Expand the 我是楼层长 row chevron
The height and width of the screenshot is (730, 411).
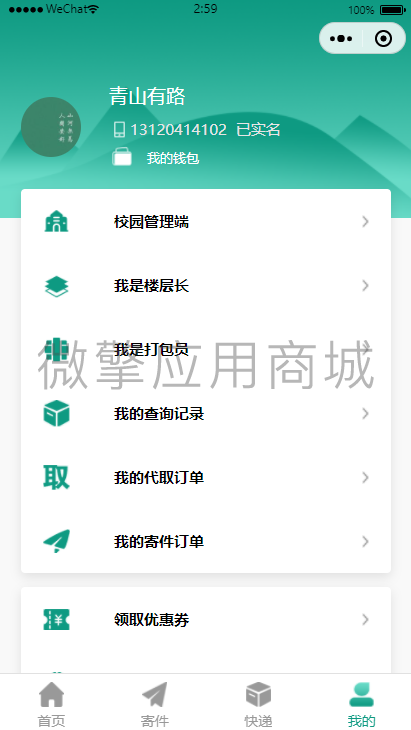365,285
